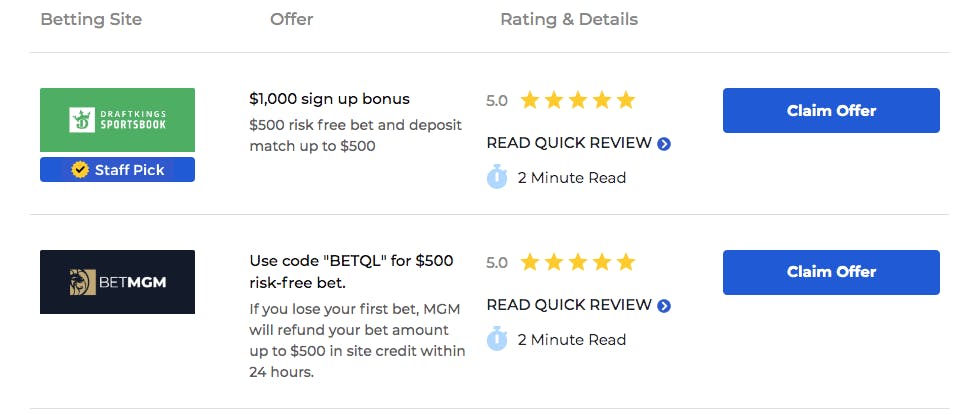Open READ QUICK REVIEW for DraftKings
Screen dimensions: 979x415
(569, 144)
